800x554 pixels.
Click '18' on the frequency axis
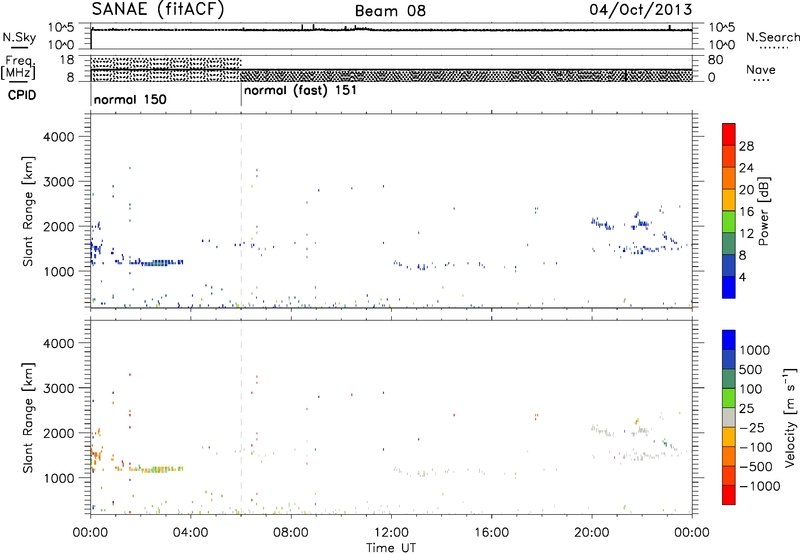pyautogui.click(x=67, y=60)
